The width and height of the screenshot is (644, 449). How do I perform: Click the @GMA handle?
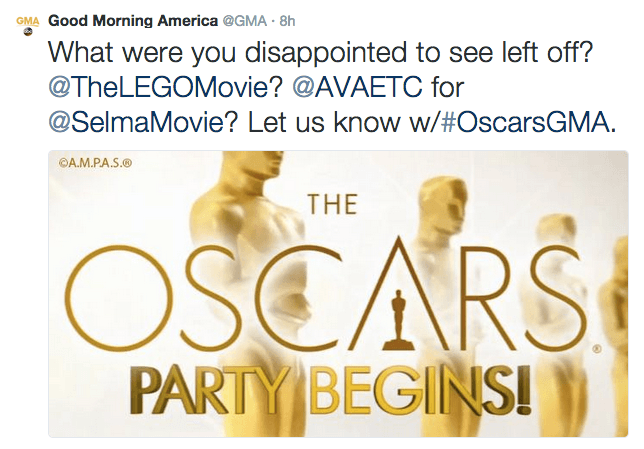click(x=245, y=21)
